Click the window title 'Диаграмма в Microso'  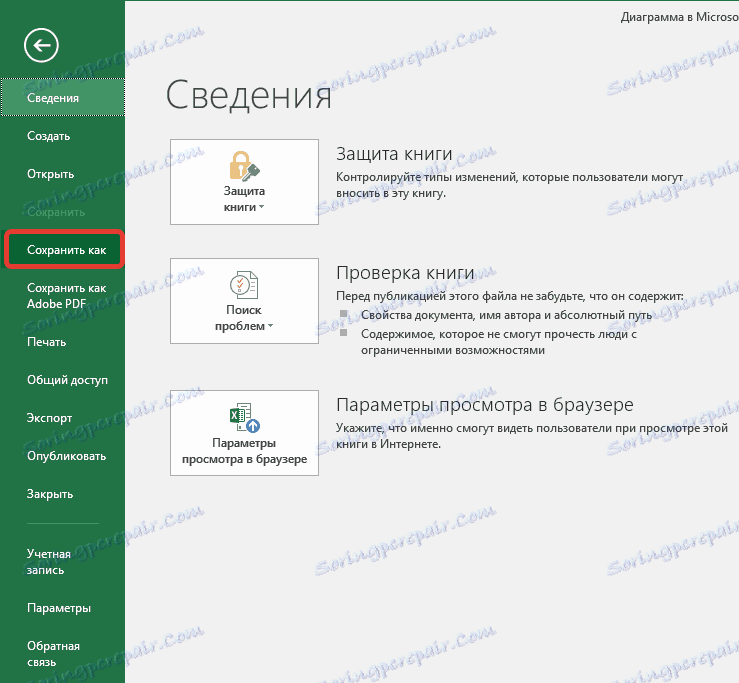680,17
